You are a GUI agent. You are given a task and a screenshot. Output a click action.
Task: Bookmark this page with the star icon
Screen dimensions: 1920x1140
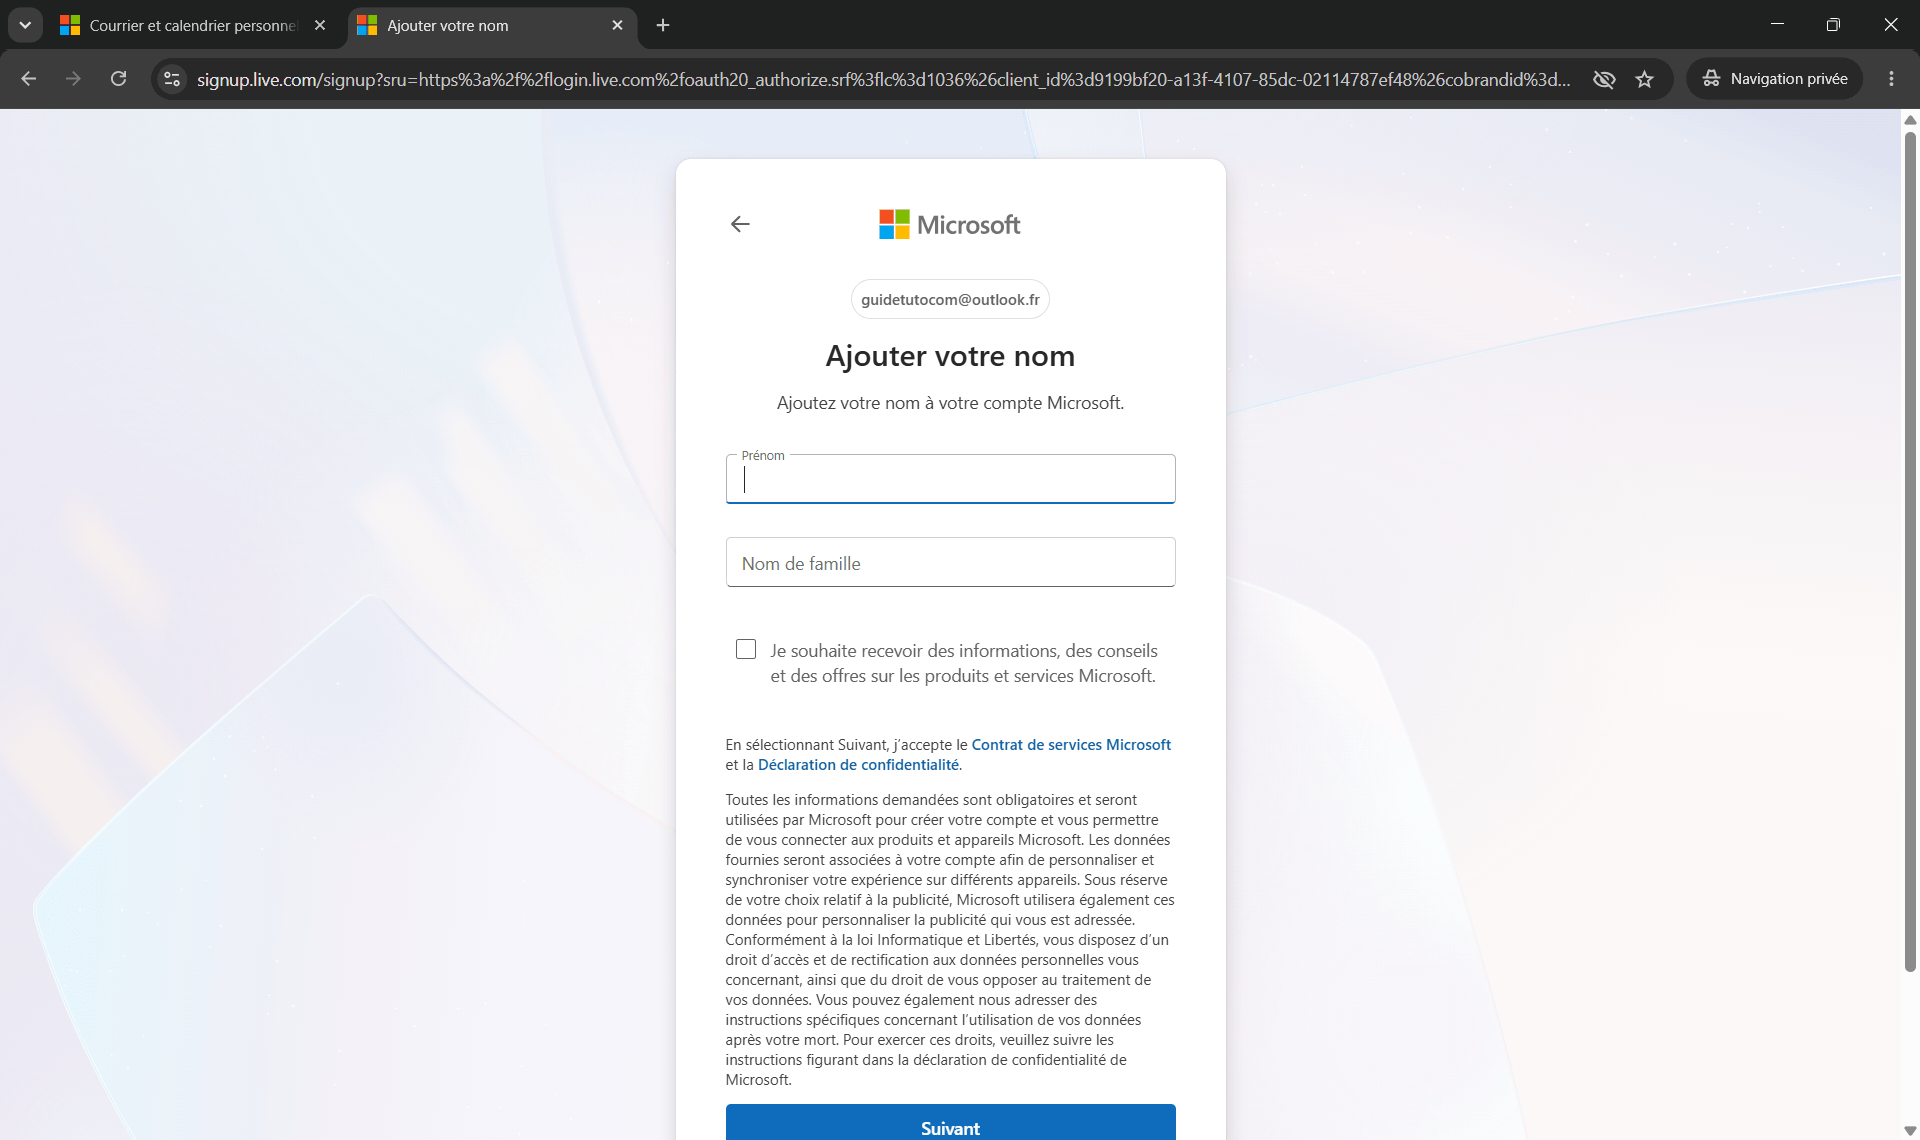tap(1644, 79)
